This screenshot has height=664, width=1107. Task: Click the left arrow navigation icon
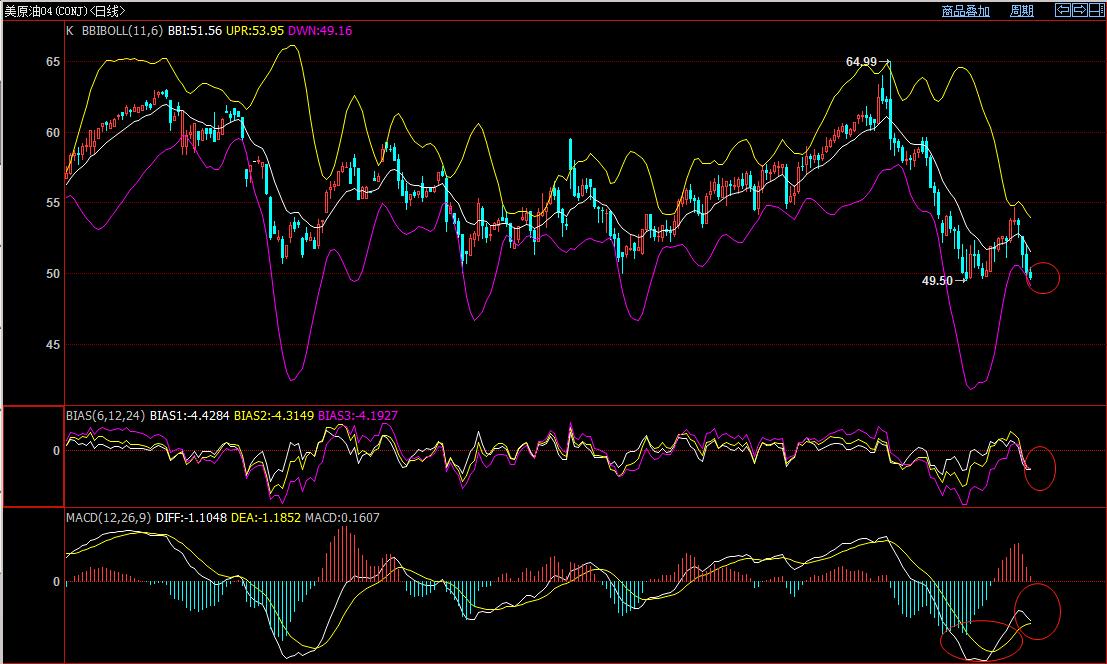click(x=1064, y=10)
